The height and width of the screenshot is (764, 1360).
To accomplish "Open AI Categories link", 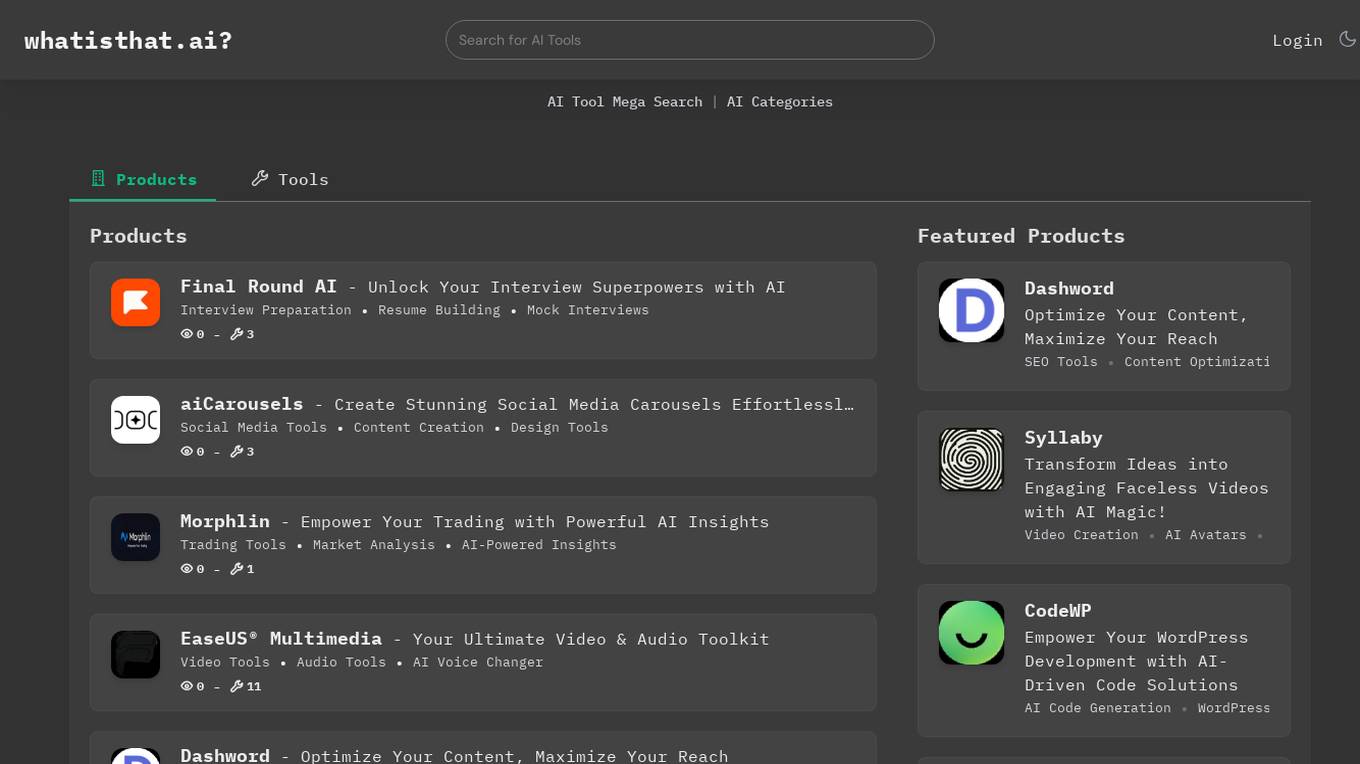I will tap(779, 102).
